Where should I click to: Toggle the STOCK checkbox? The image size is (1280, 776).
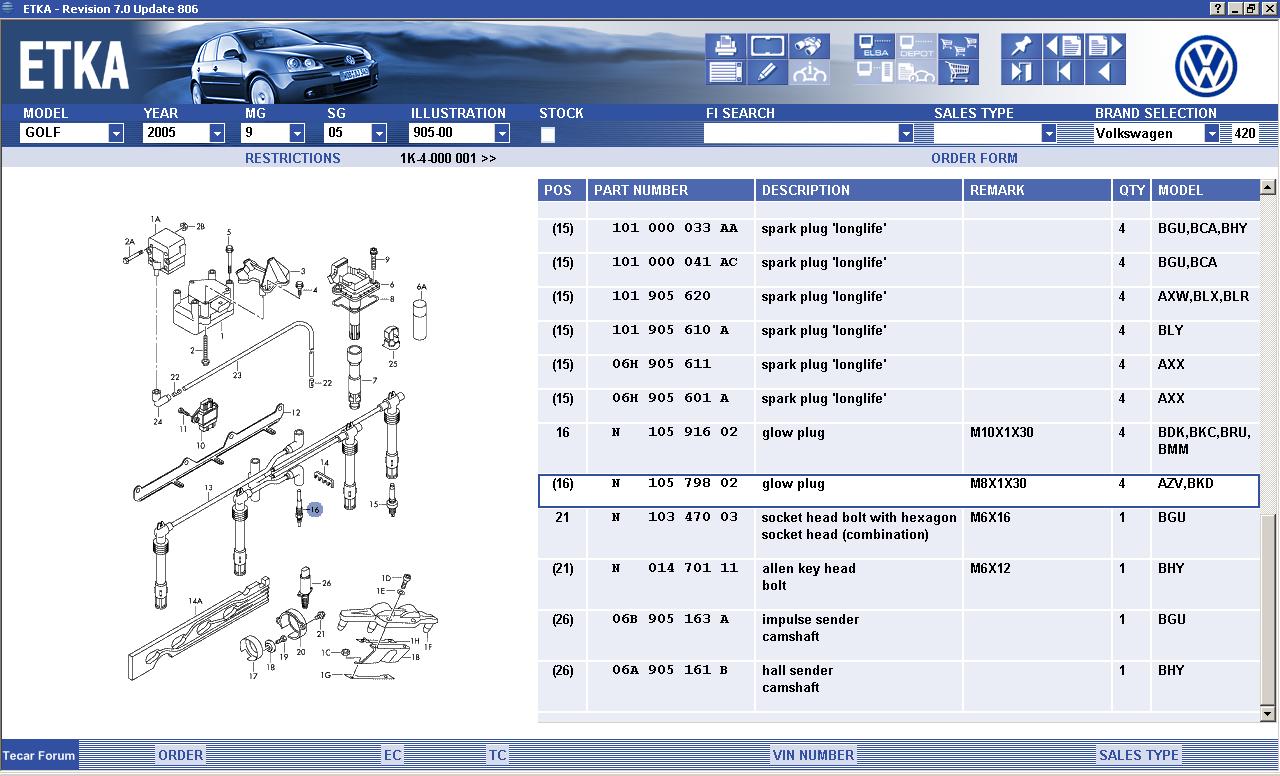[547, 134]
